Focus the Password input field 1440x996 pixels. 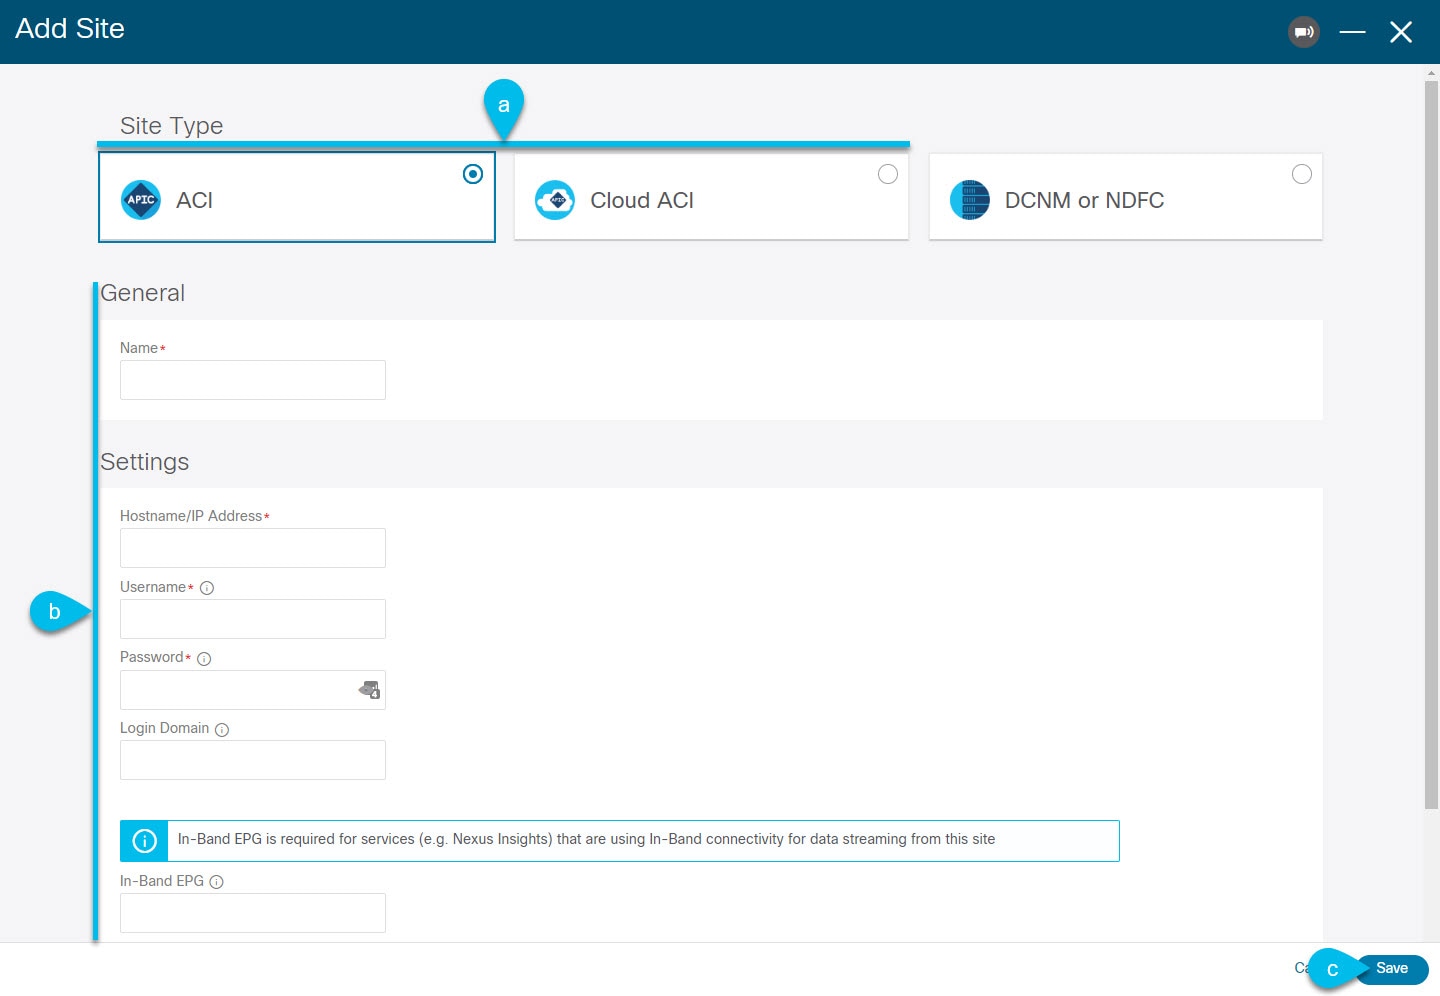coord(253,690)
